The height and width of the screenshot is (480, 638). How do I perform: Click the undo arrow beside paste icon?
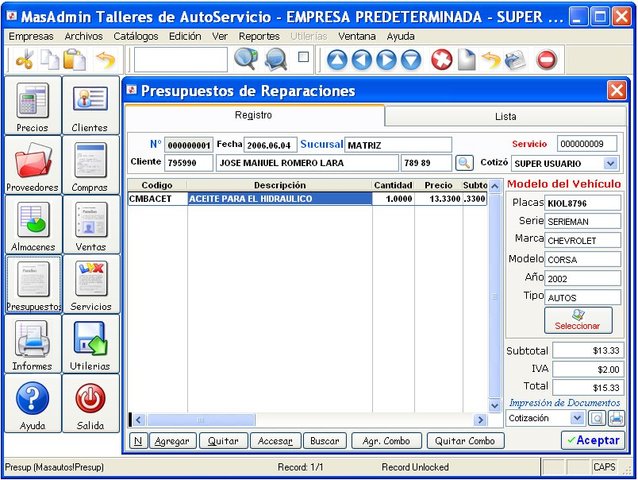[x=105, y=60]
